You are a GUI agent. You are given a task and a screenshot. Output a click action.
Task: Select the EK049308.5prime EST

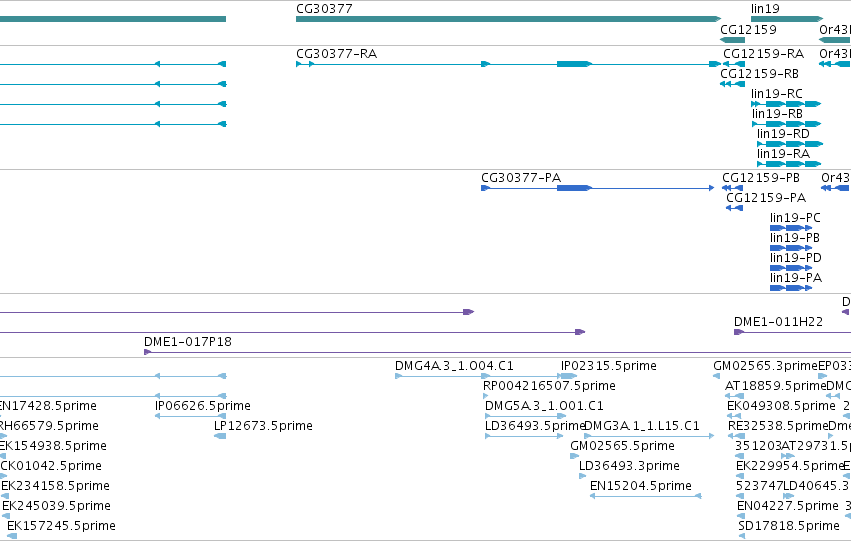734,416
